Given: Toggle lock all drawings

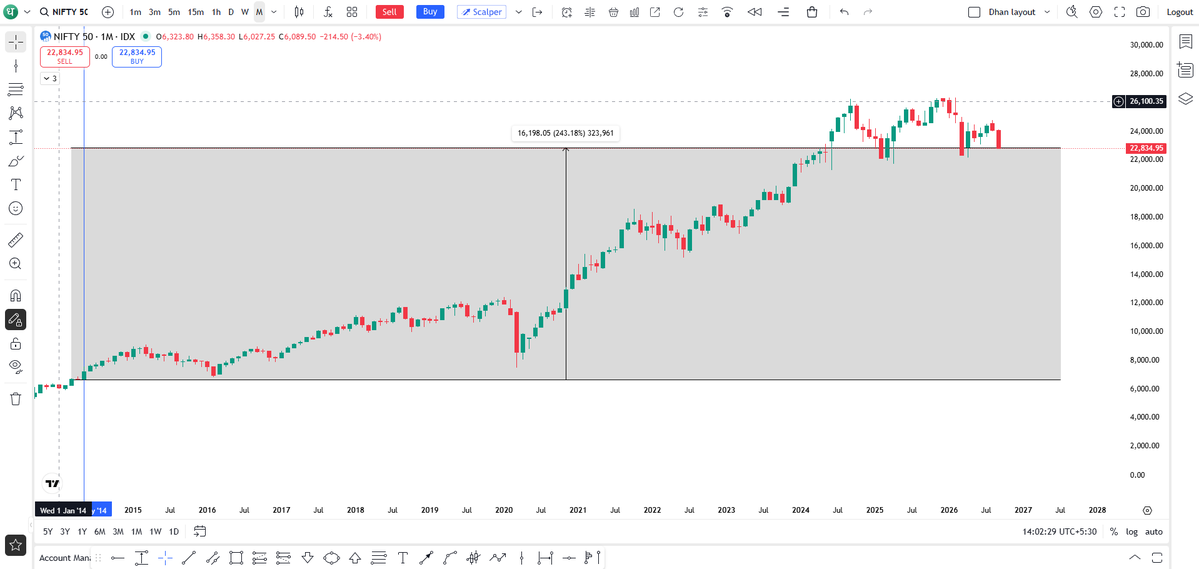Looking at the screenshot, I should click(x=15, y=343).
